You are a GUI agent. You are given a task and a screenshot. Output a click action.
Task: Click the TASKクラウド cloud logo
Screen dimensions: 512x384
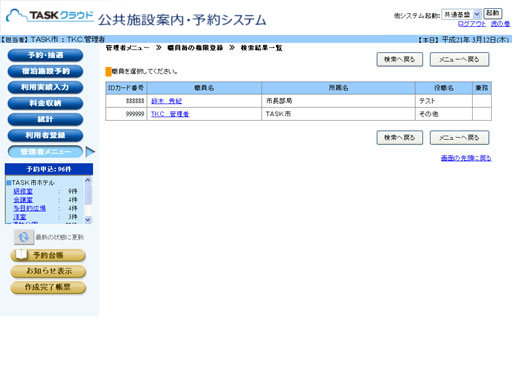(x=50, y=16)
